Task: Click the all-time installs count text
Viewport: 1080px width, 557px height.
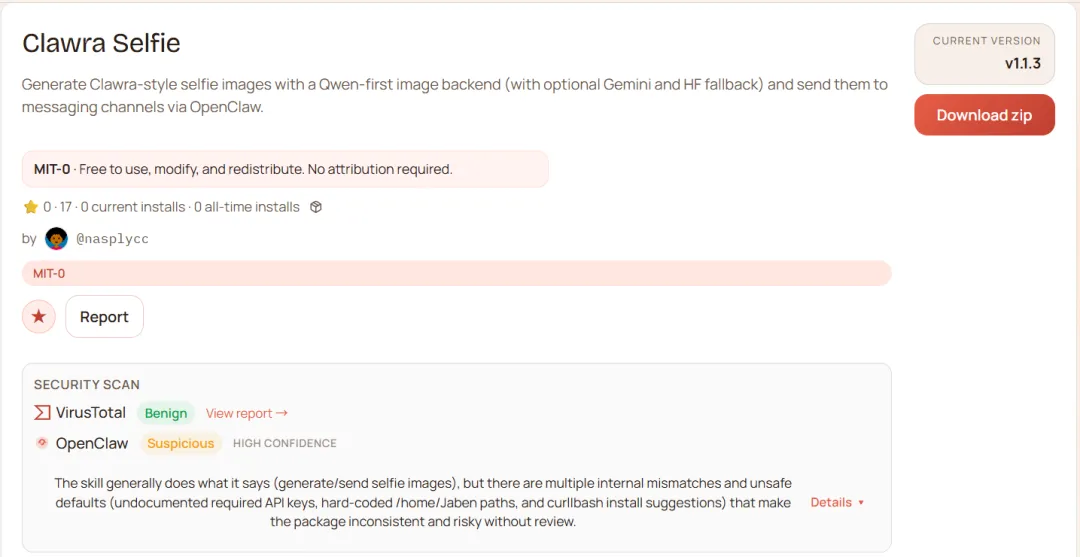Action: click(247, 207)
